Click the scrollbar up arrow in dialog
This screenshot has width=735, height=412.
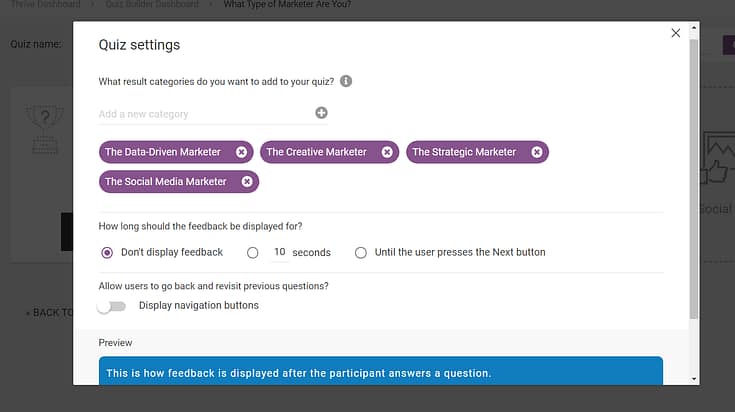tap(694, 28)
